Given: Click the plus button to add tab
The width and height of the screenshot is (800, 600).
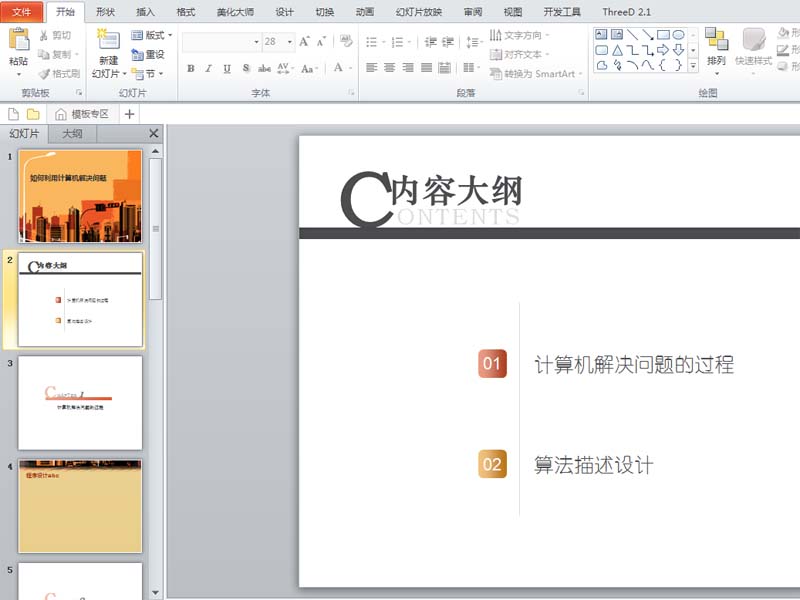Looking at the screenshot, I should 130,114.
